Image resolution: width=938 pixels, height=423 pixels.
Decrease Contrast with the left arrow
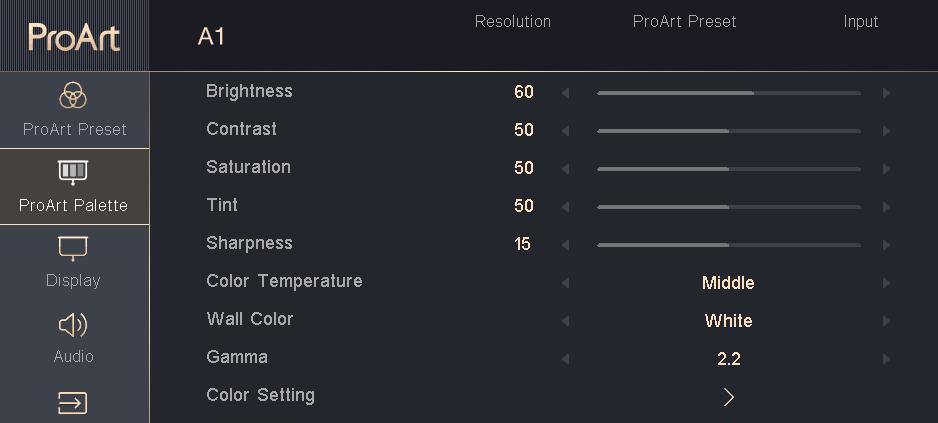point(565,131)
